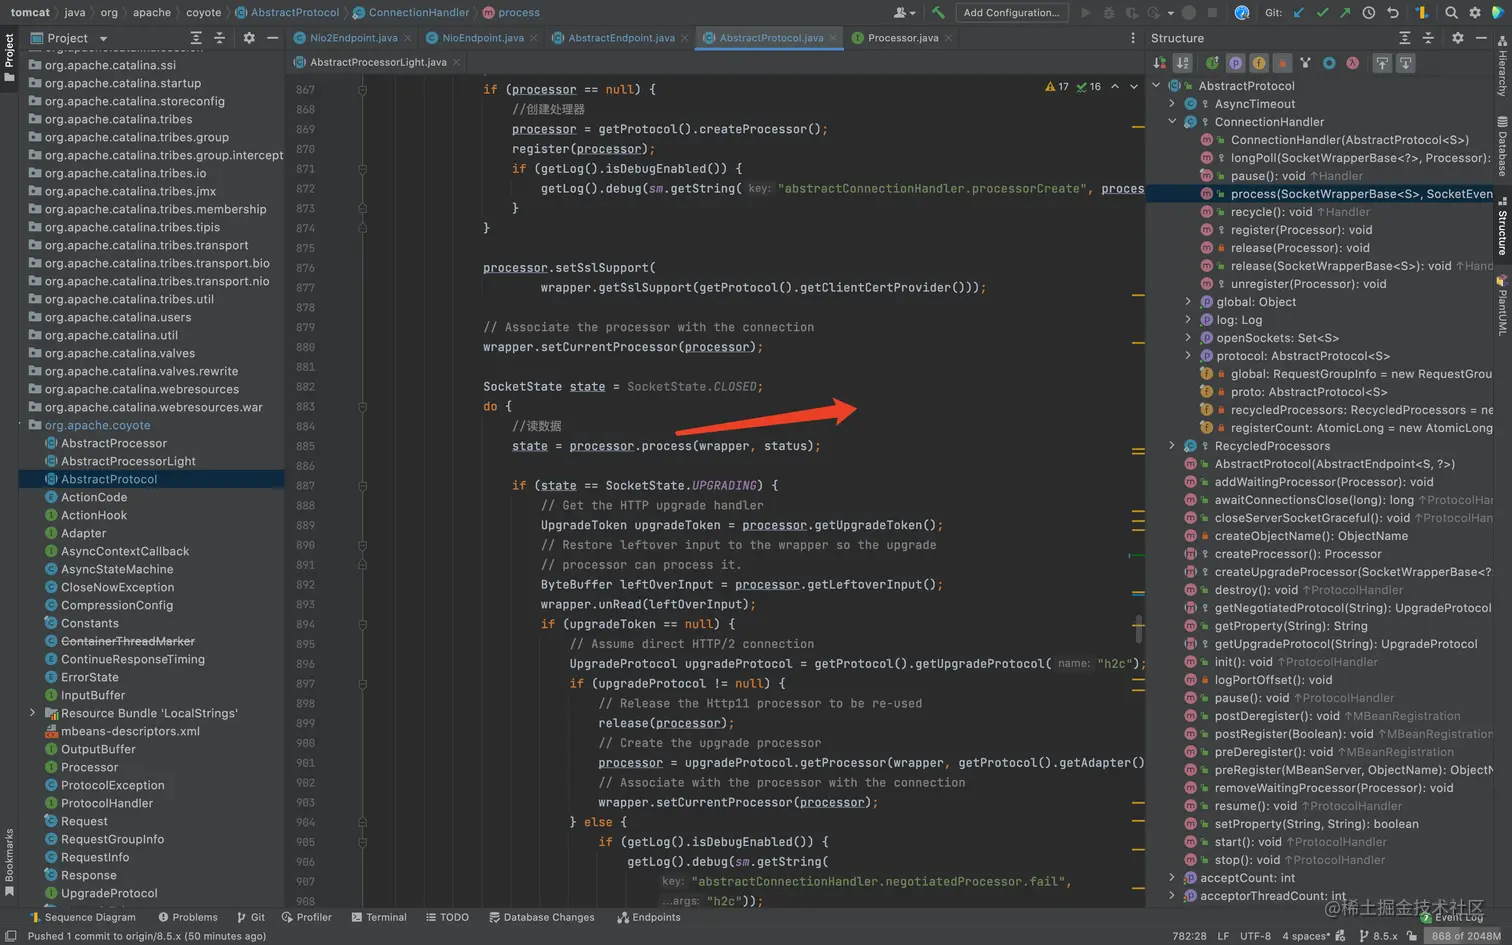This screenshot has width=1512, height=945.
Task: Expand the 'openSockets: Set<S>' node
Action: [x=1188, y=338]
